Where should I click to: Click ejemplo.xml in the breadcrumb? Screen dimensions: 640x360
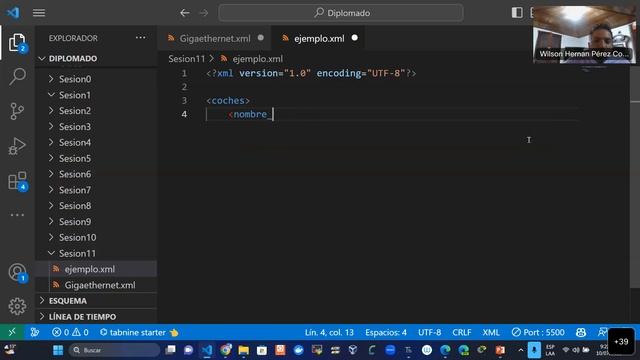tap(257, 59)
